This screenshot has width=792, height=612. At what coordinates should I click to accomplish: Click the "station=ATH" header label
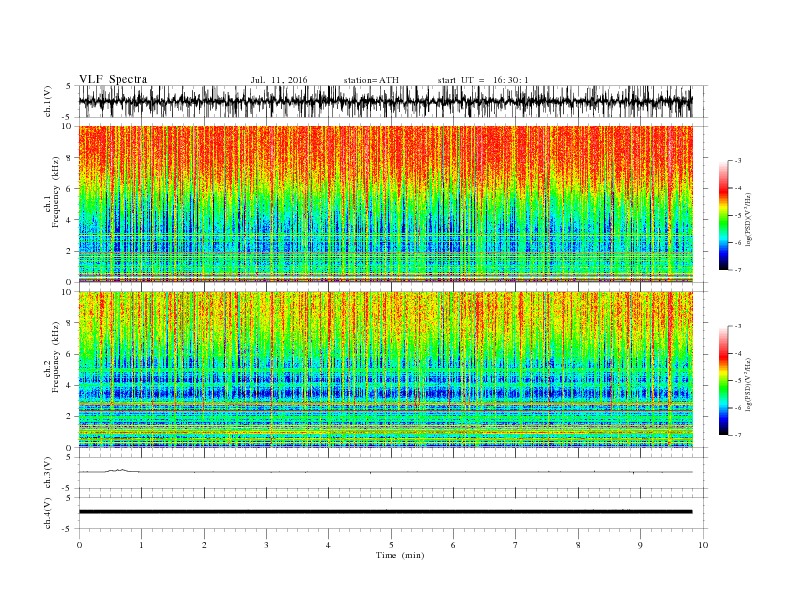371,80
